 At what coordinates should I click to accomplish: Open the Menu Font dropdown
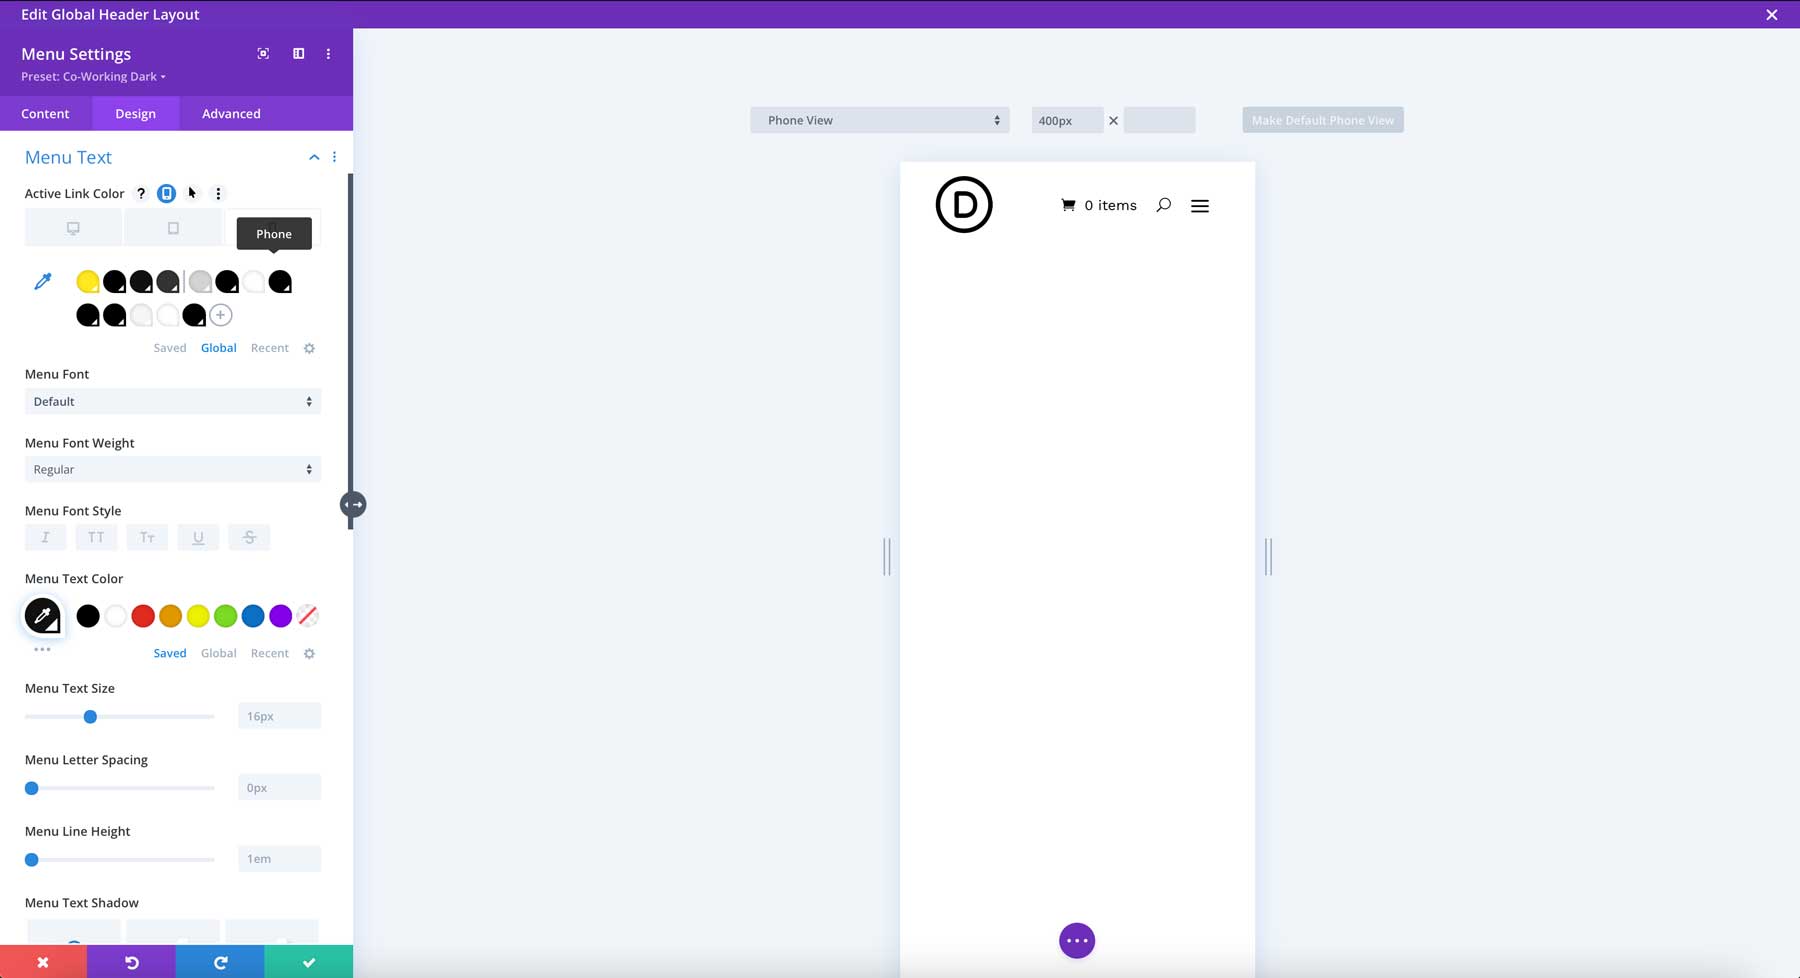pyautogui.click(x=172, y=401)
